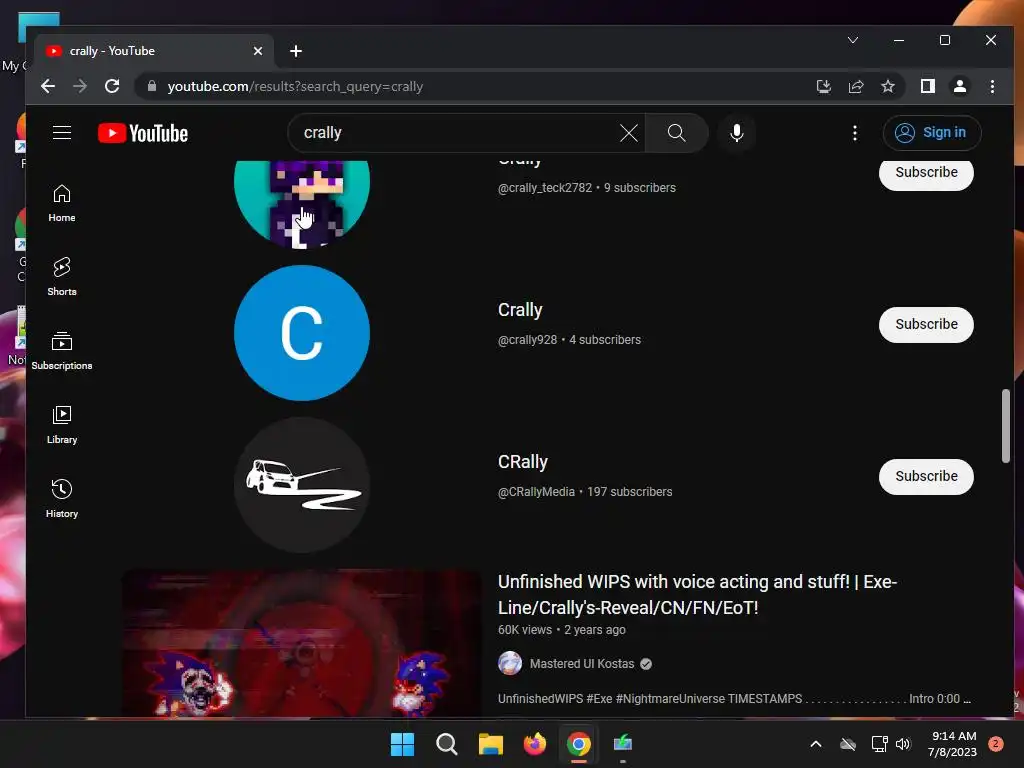Open Chrome profile icon
Viewport: 1024px width, 768px height.
click(959, 86)
